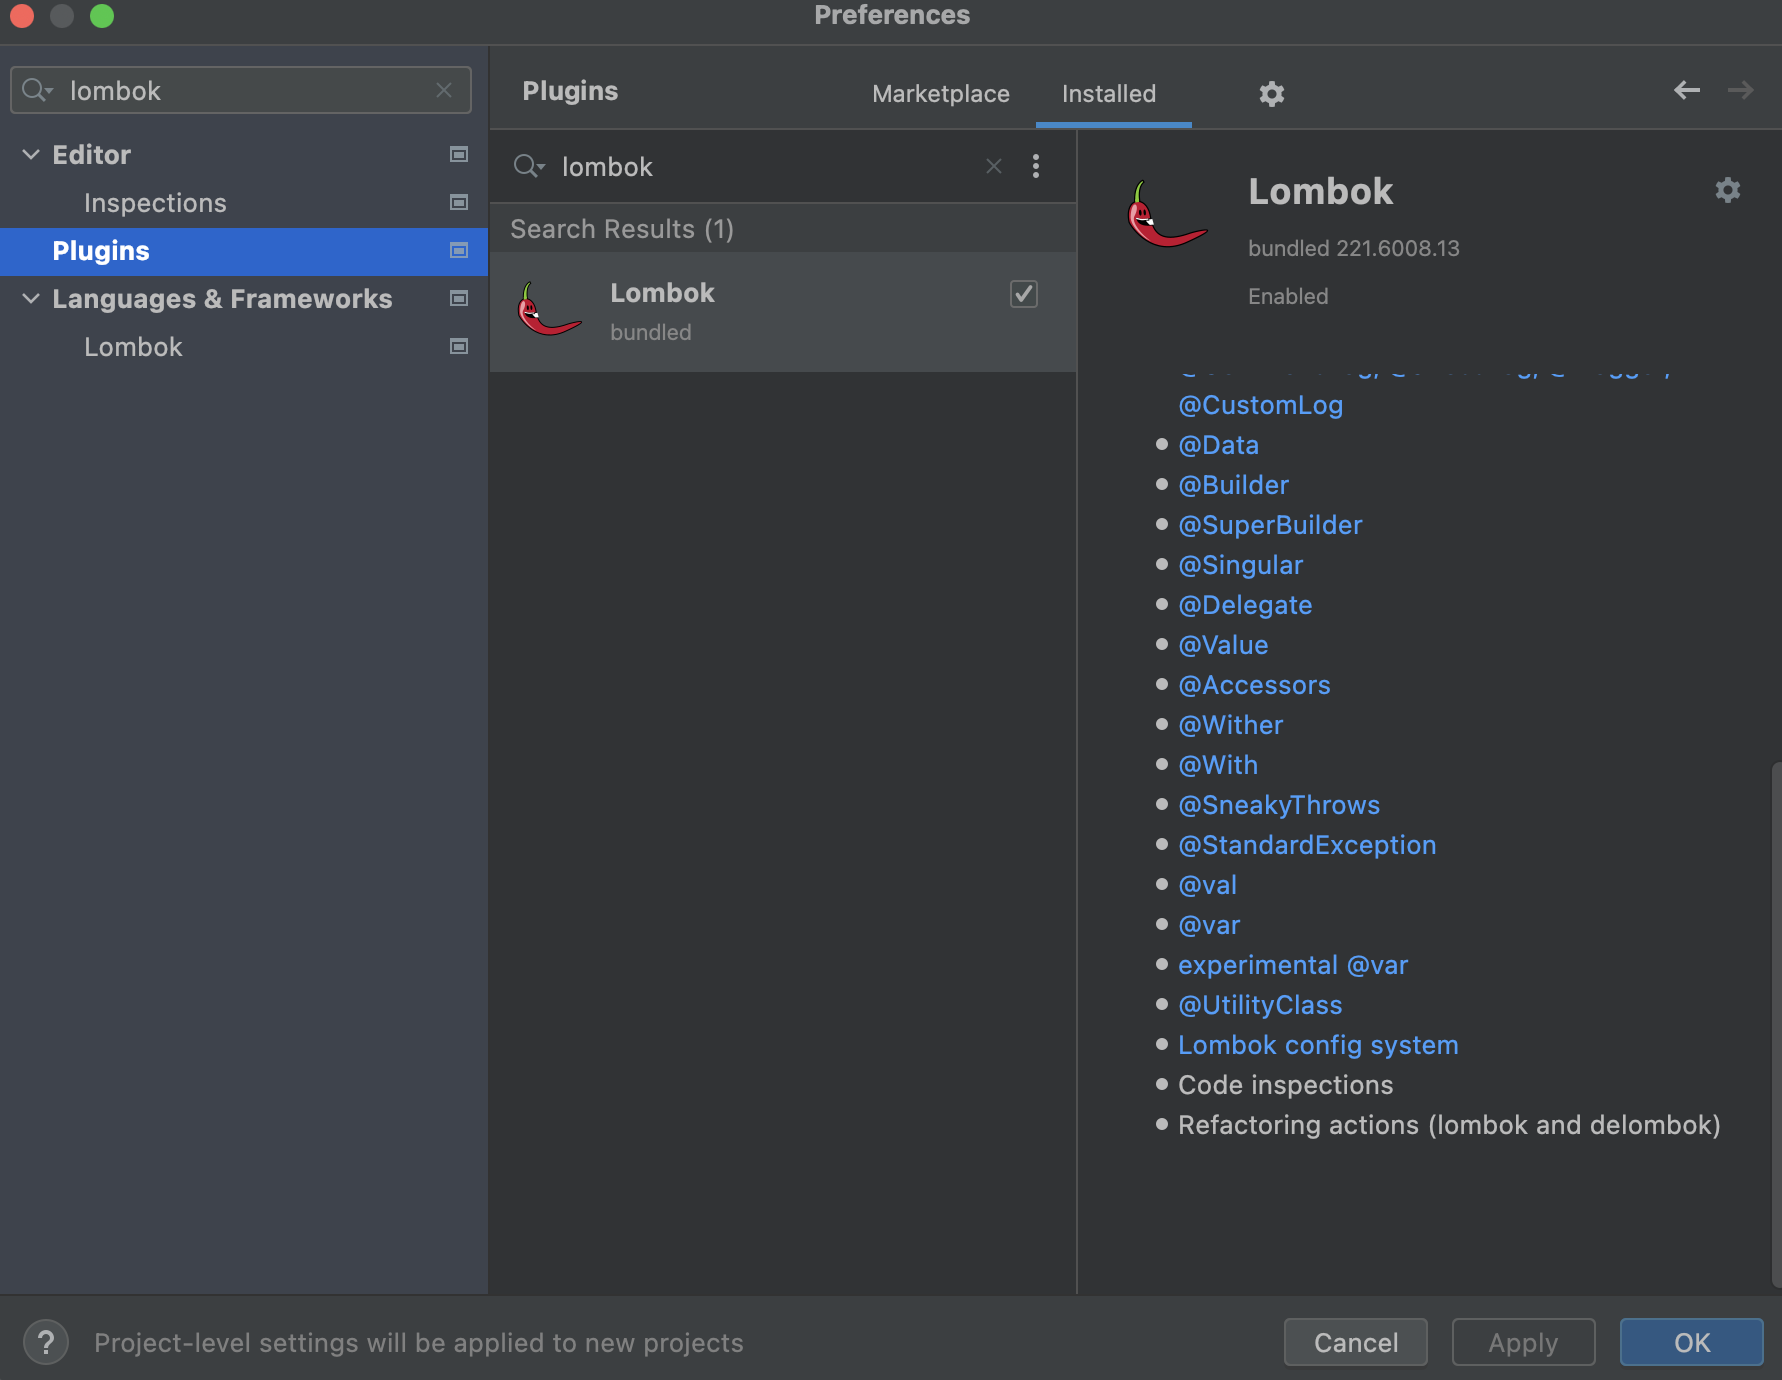Click the Code inspections bullet text
Image resolution: width=1782 pixels, height=1380 pixels.
click(1285, 1085)
